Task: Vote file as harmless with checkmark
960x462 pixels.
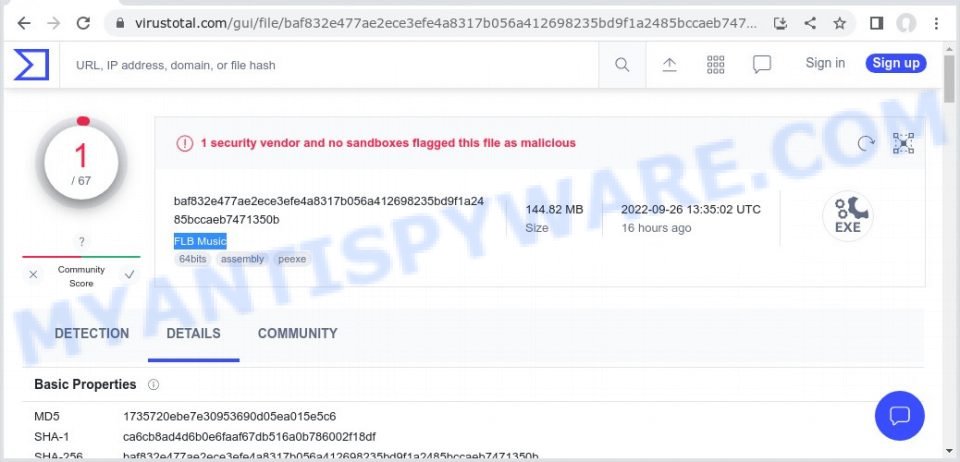Action: (129, 275)
